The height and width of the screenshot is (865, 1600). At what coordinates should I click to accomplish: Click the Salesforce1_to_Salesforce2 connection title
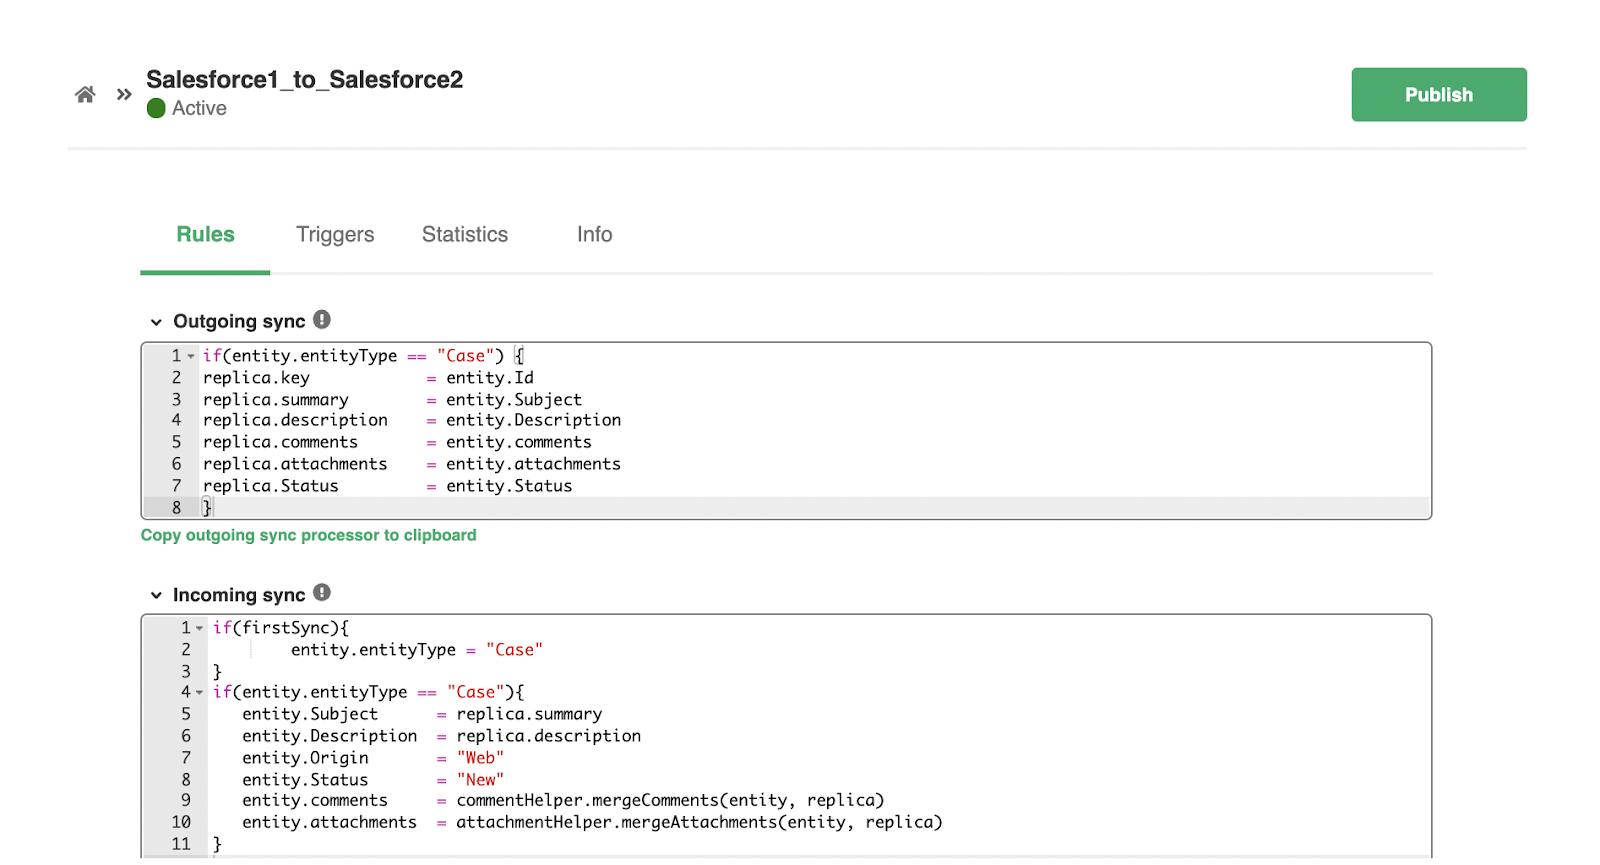coord(305,79)
